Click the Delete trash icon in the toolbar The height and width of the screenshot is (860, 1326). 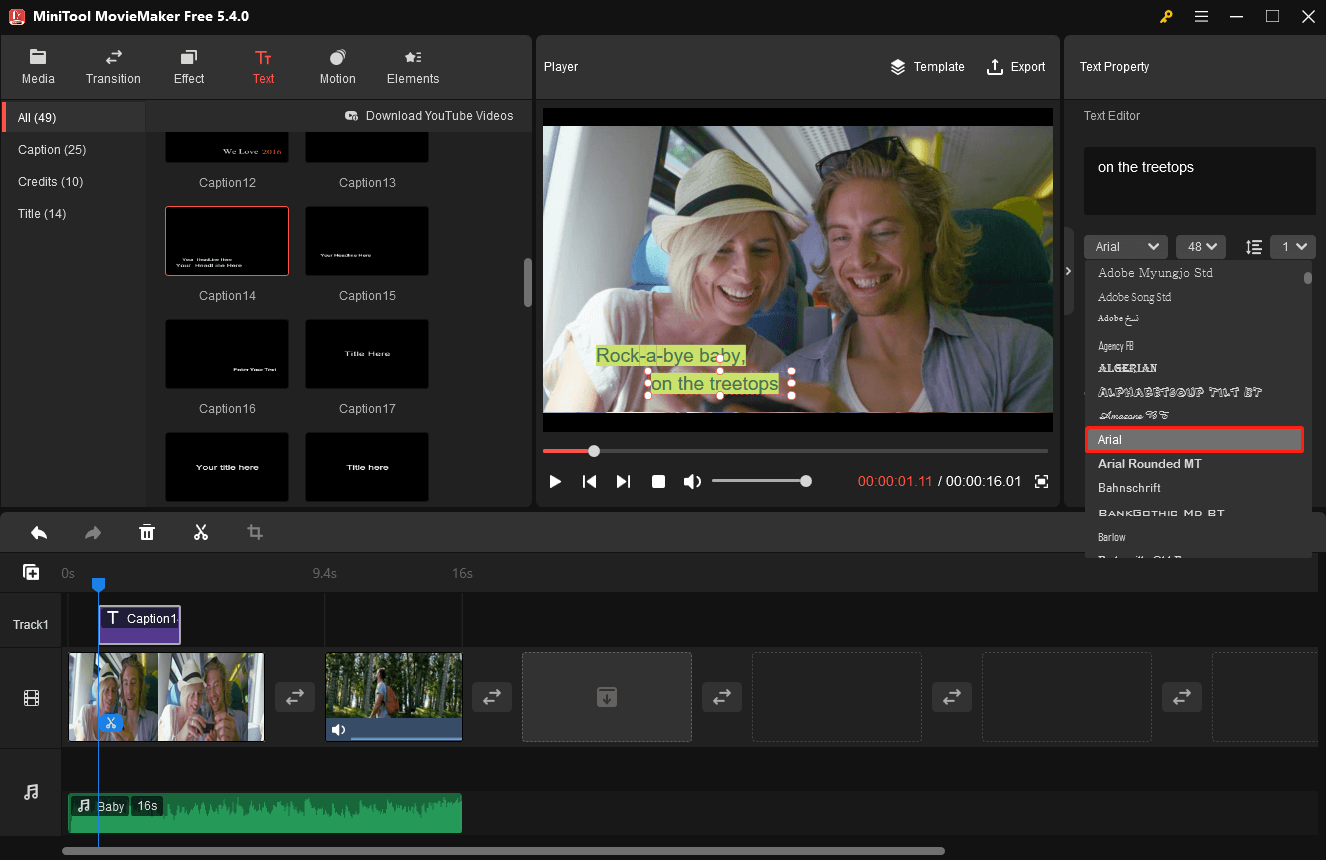(147, 532)
